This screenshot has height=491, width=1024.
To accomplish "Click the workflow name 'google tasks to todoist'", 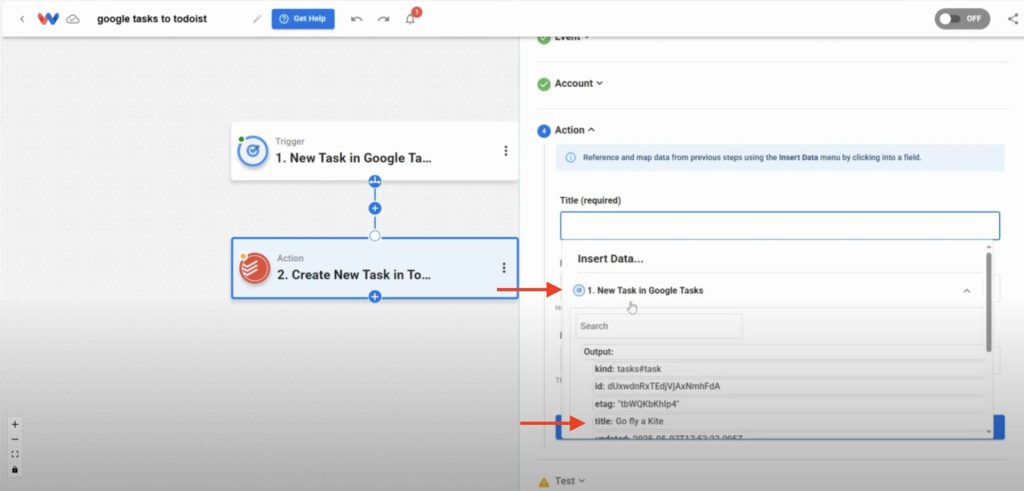I will [152, 19].
